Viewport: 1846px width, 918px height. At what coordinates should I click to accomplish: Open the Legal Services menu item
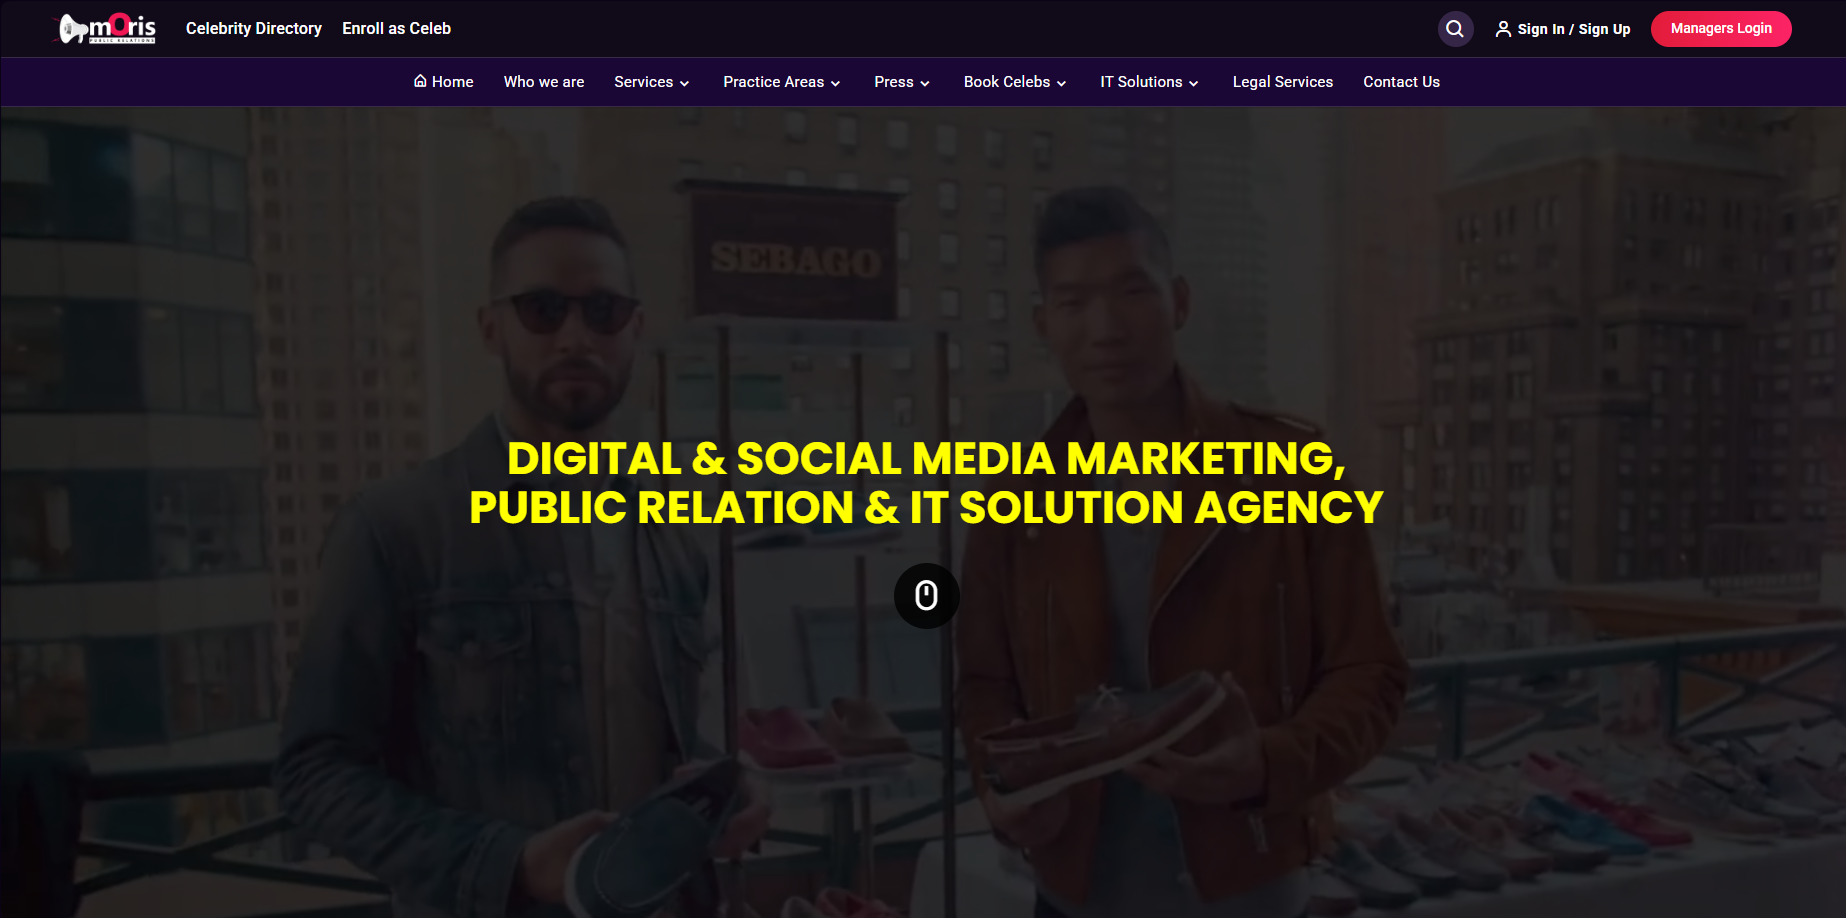1282,82
